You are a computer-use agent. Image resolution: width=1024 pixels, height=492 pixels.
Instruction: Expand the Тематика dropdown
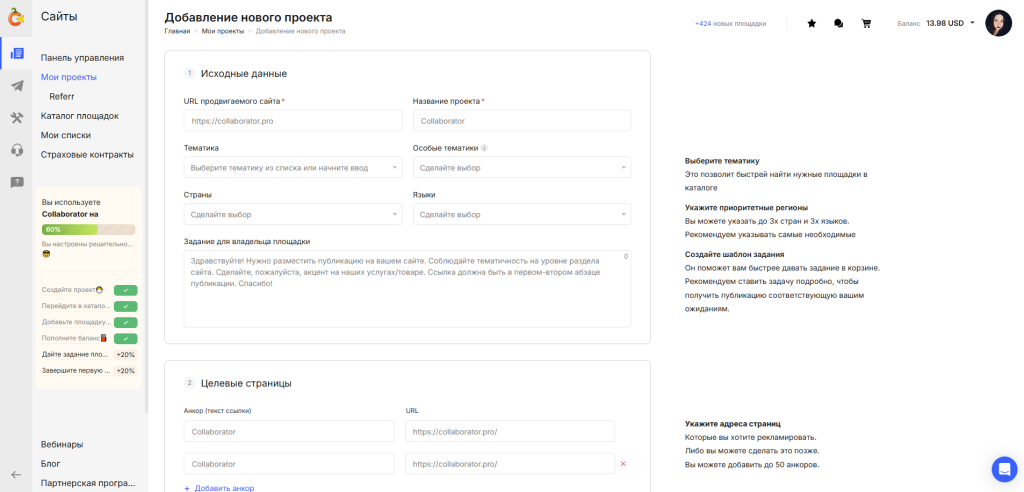[293, 168]
